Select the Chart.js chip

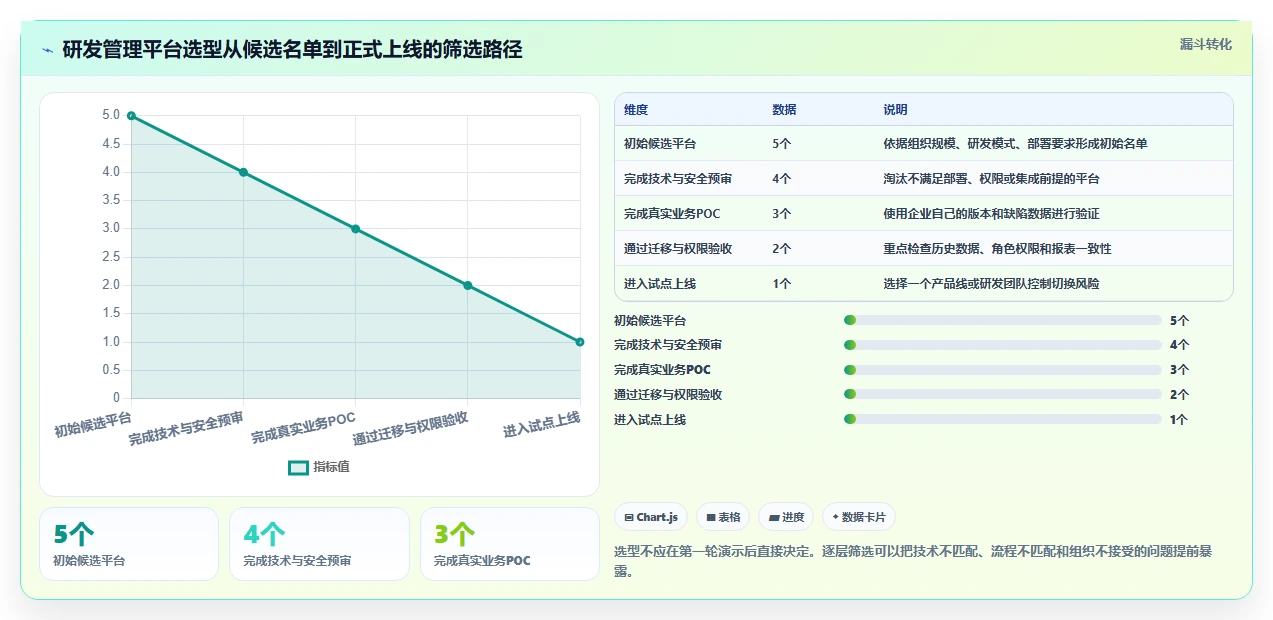(x=651, y=517)
